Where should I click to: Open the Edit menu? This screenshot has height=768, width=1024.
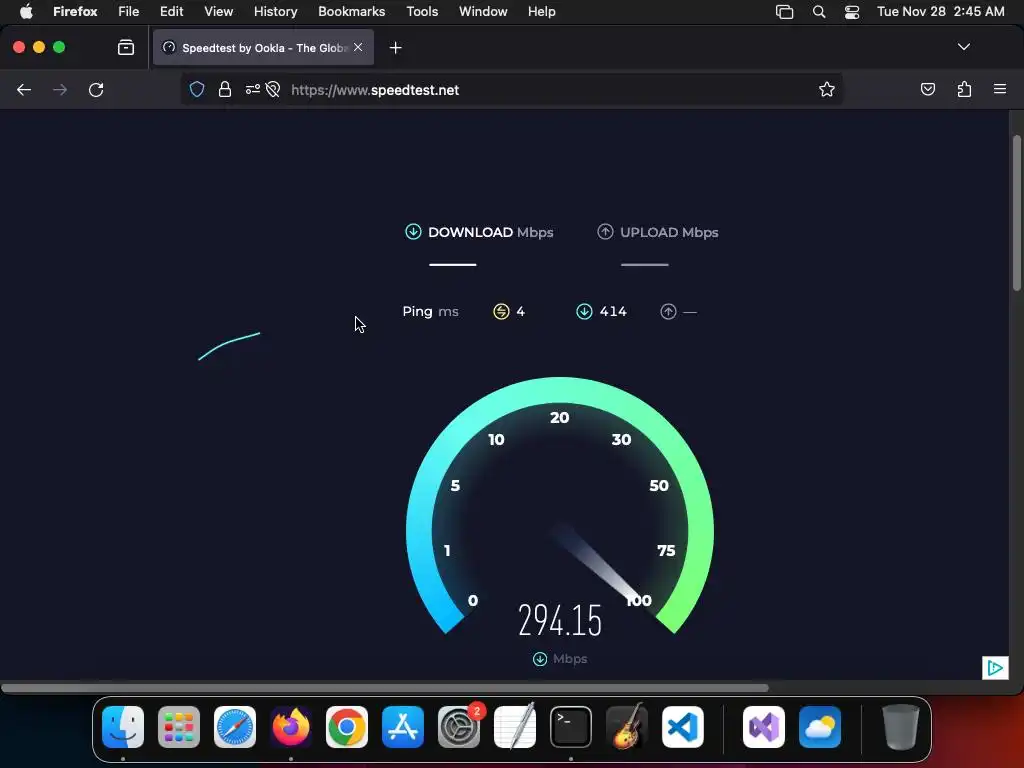tap(172, 12)
